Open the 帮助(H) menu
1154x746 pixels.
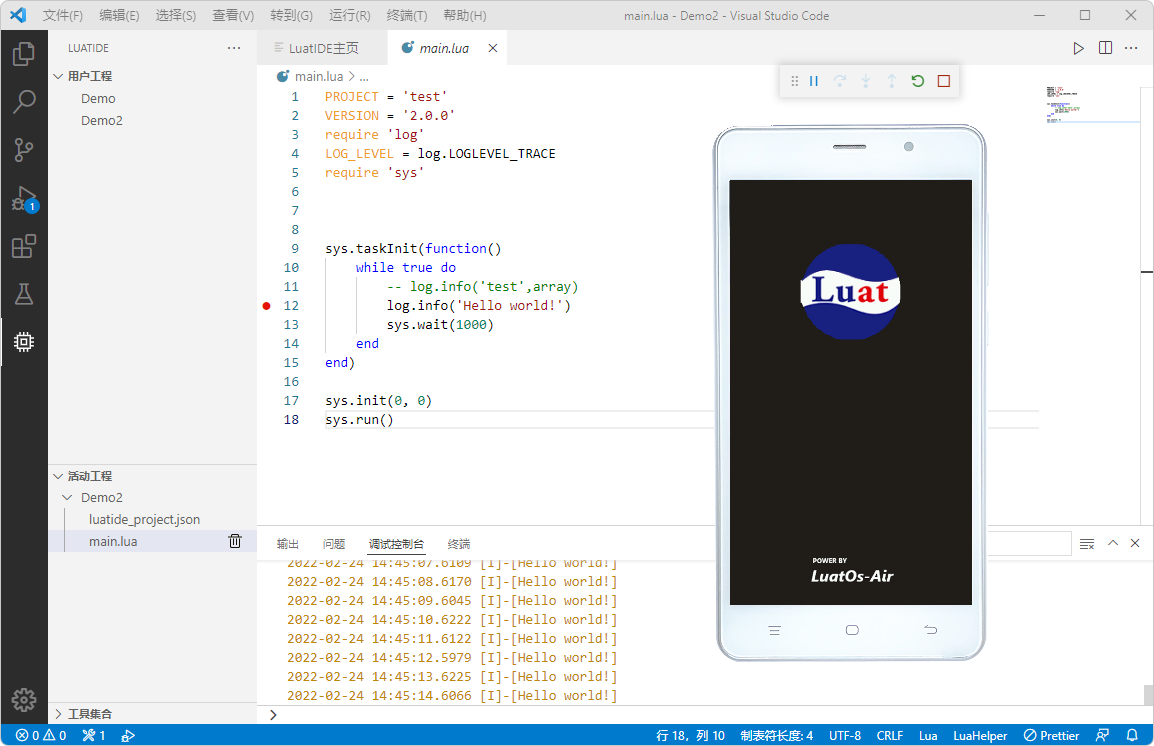click(464, 15)
